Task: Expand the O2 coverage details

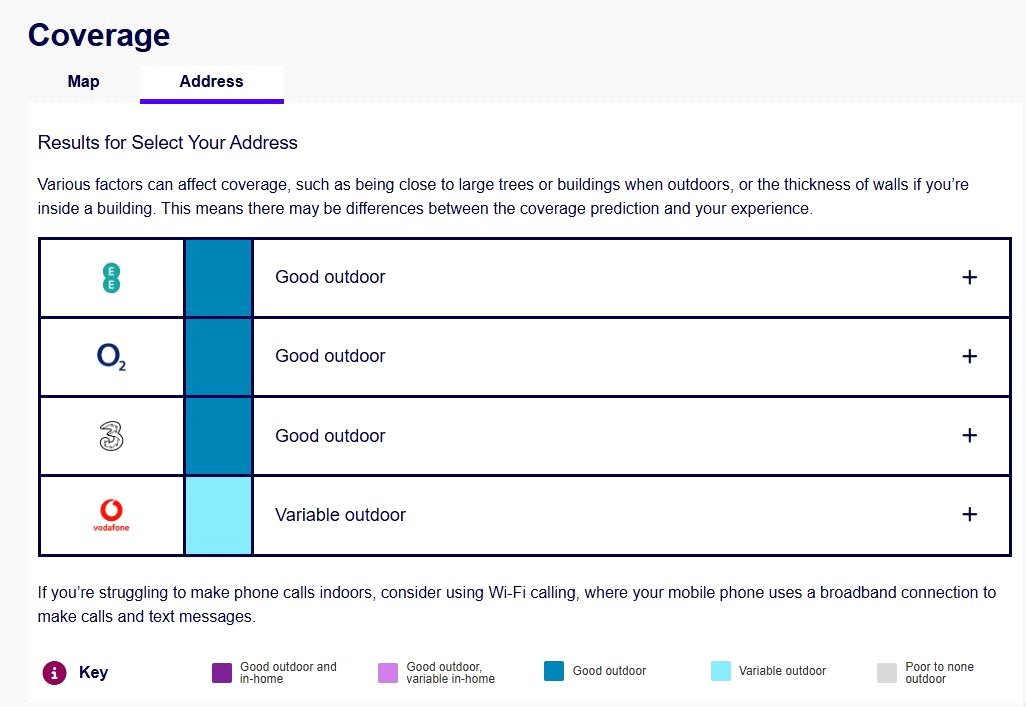Action: tap(968, 356)
